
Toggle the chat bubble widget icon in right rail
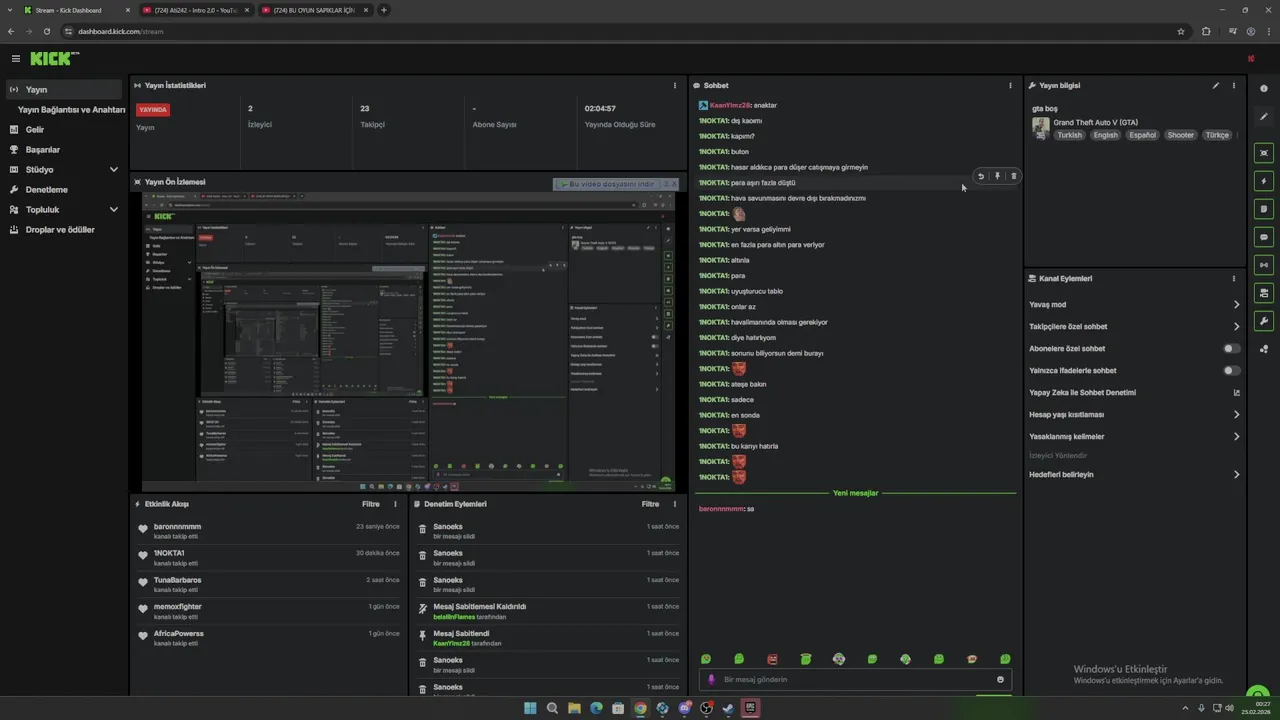click(x=1264, y=237)
